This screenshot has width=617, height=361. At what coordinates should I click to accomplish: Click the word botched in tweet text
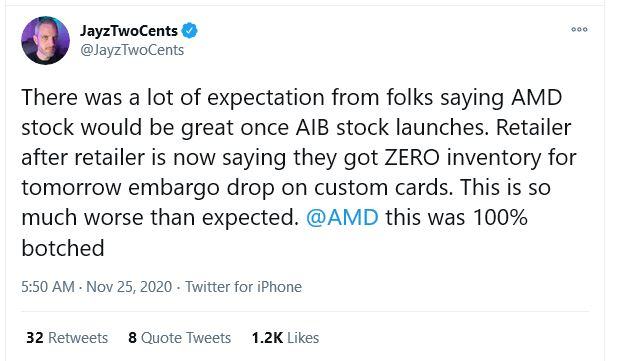point(63,248)
